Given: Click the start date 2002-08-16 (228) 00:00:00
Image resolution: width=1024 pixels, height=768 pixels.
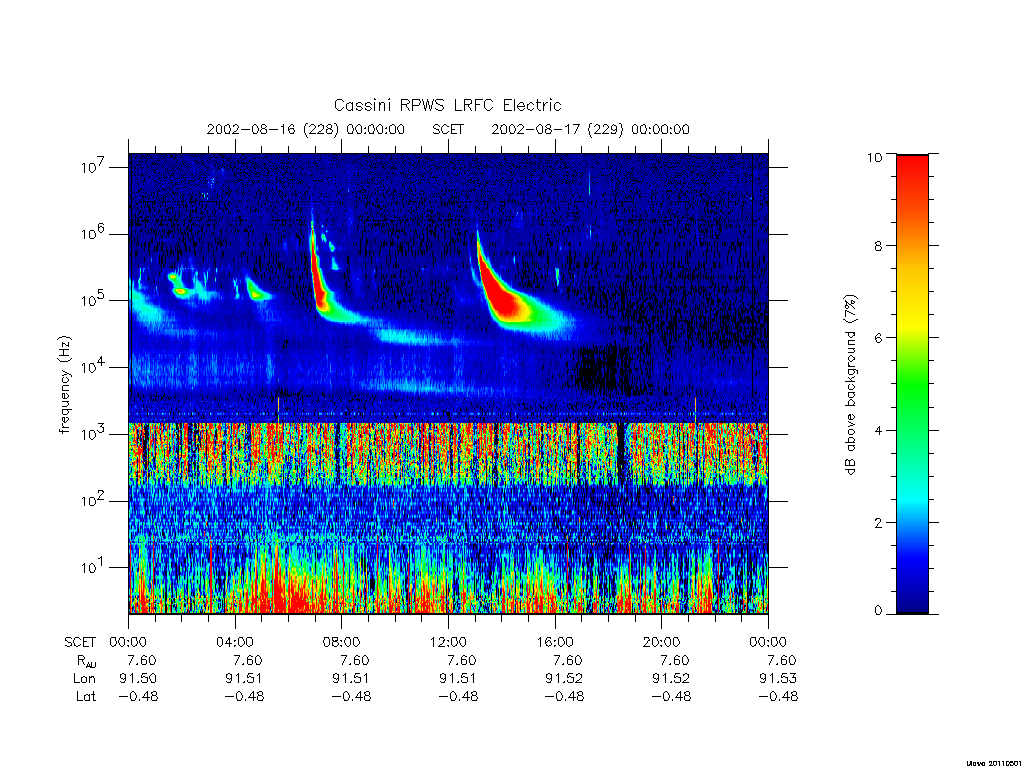Looking at the screenshot, I should [306, 129].
